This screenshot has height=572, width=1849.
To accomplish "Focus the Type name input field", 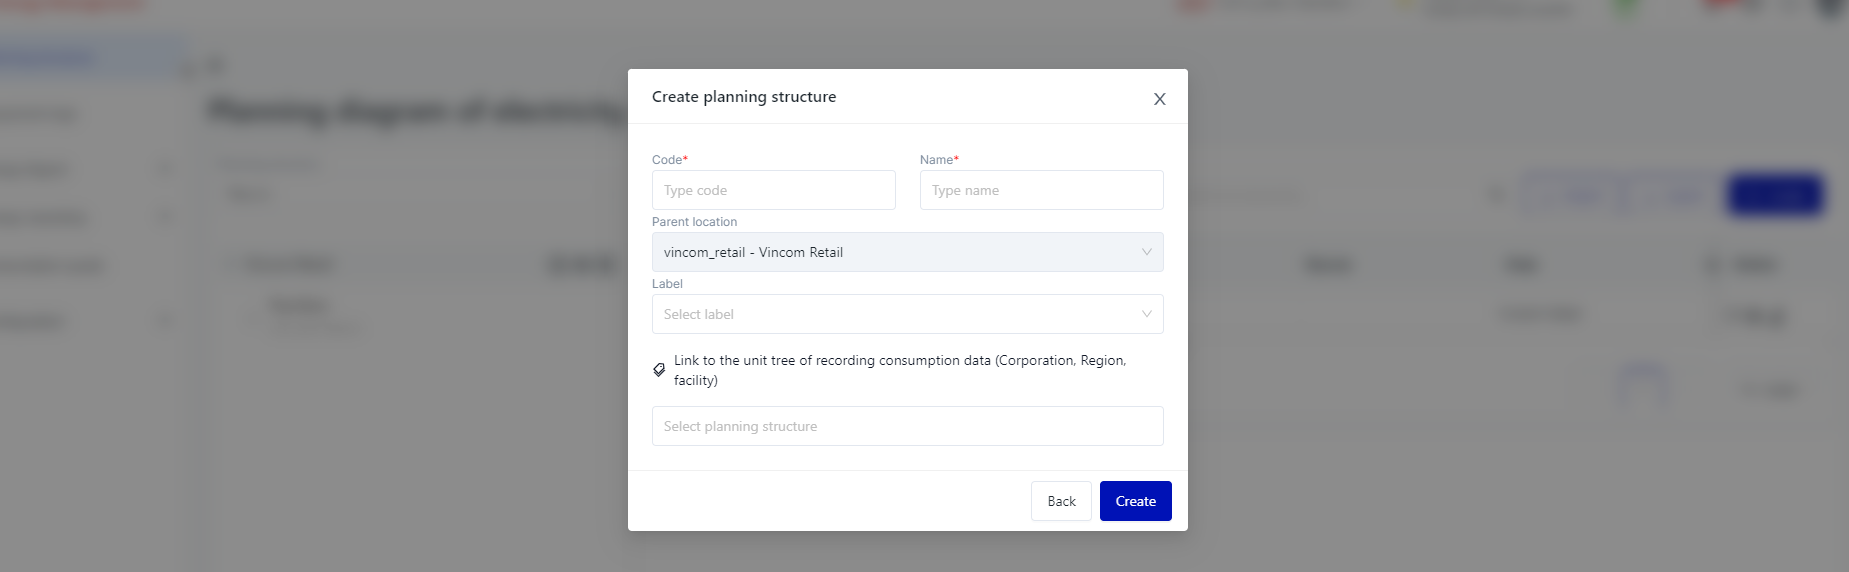I will point(1040,190).
